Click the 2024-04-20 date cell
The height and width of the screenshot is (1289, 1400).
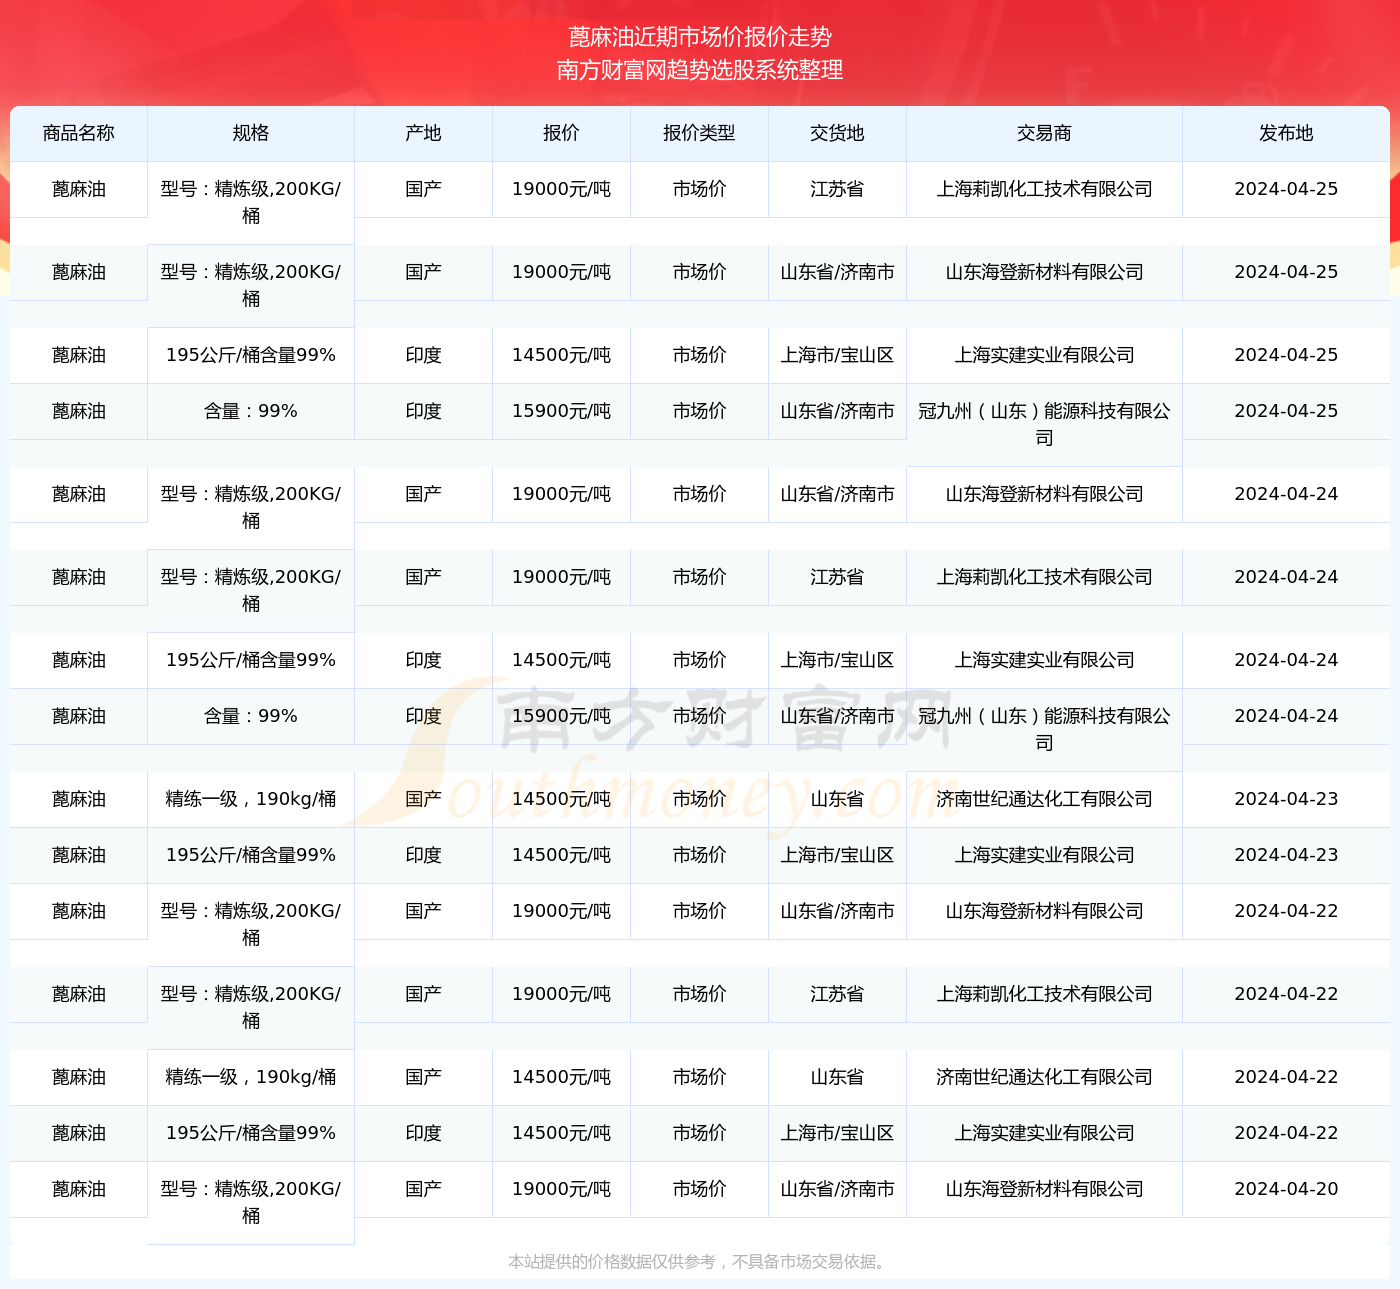1286,1189
